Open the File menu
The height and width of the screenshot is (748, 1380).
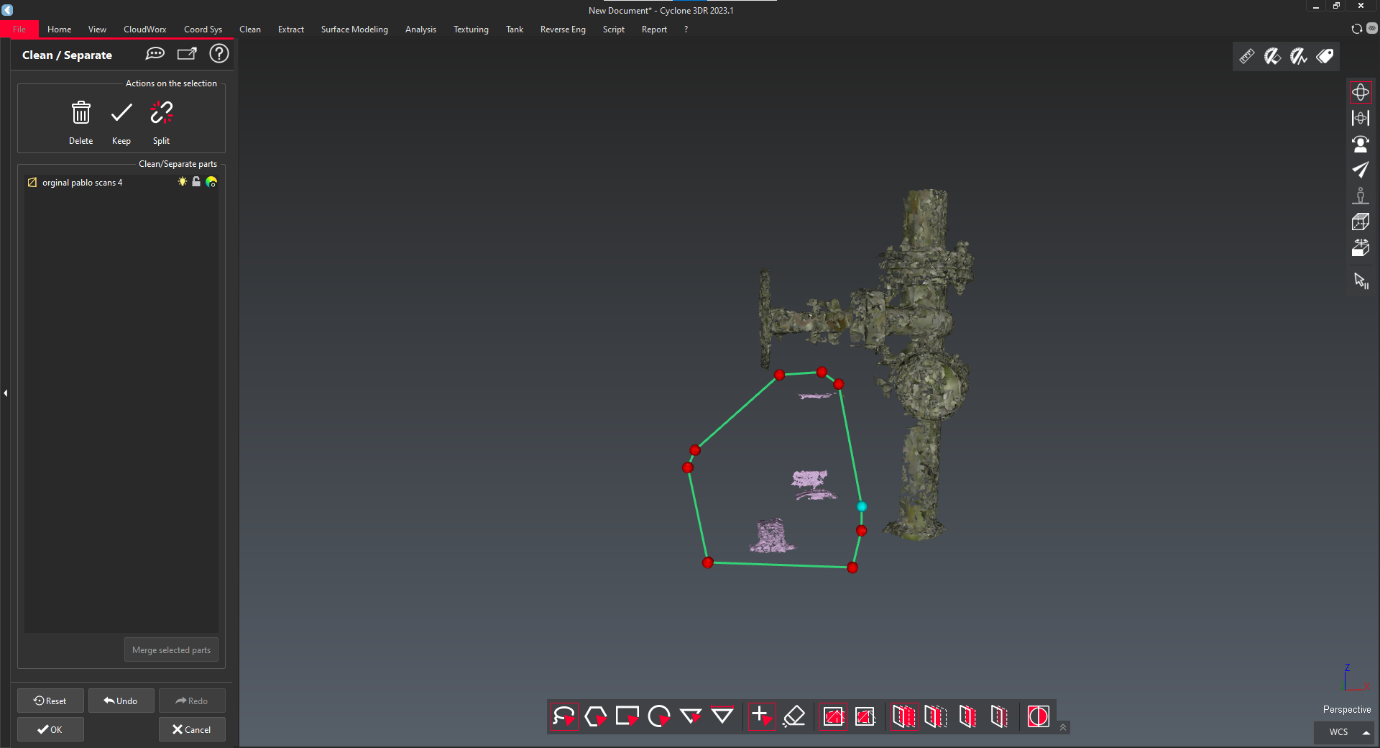tap(19, 29)
